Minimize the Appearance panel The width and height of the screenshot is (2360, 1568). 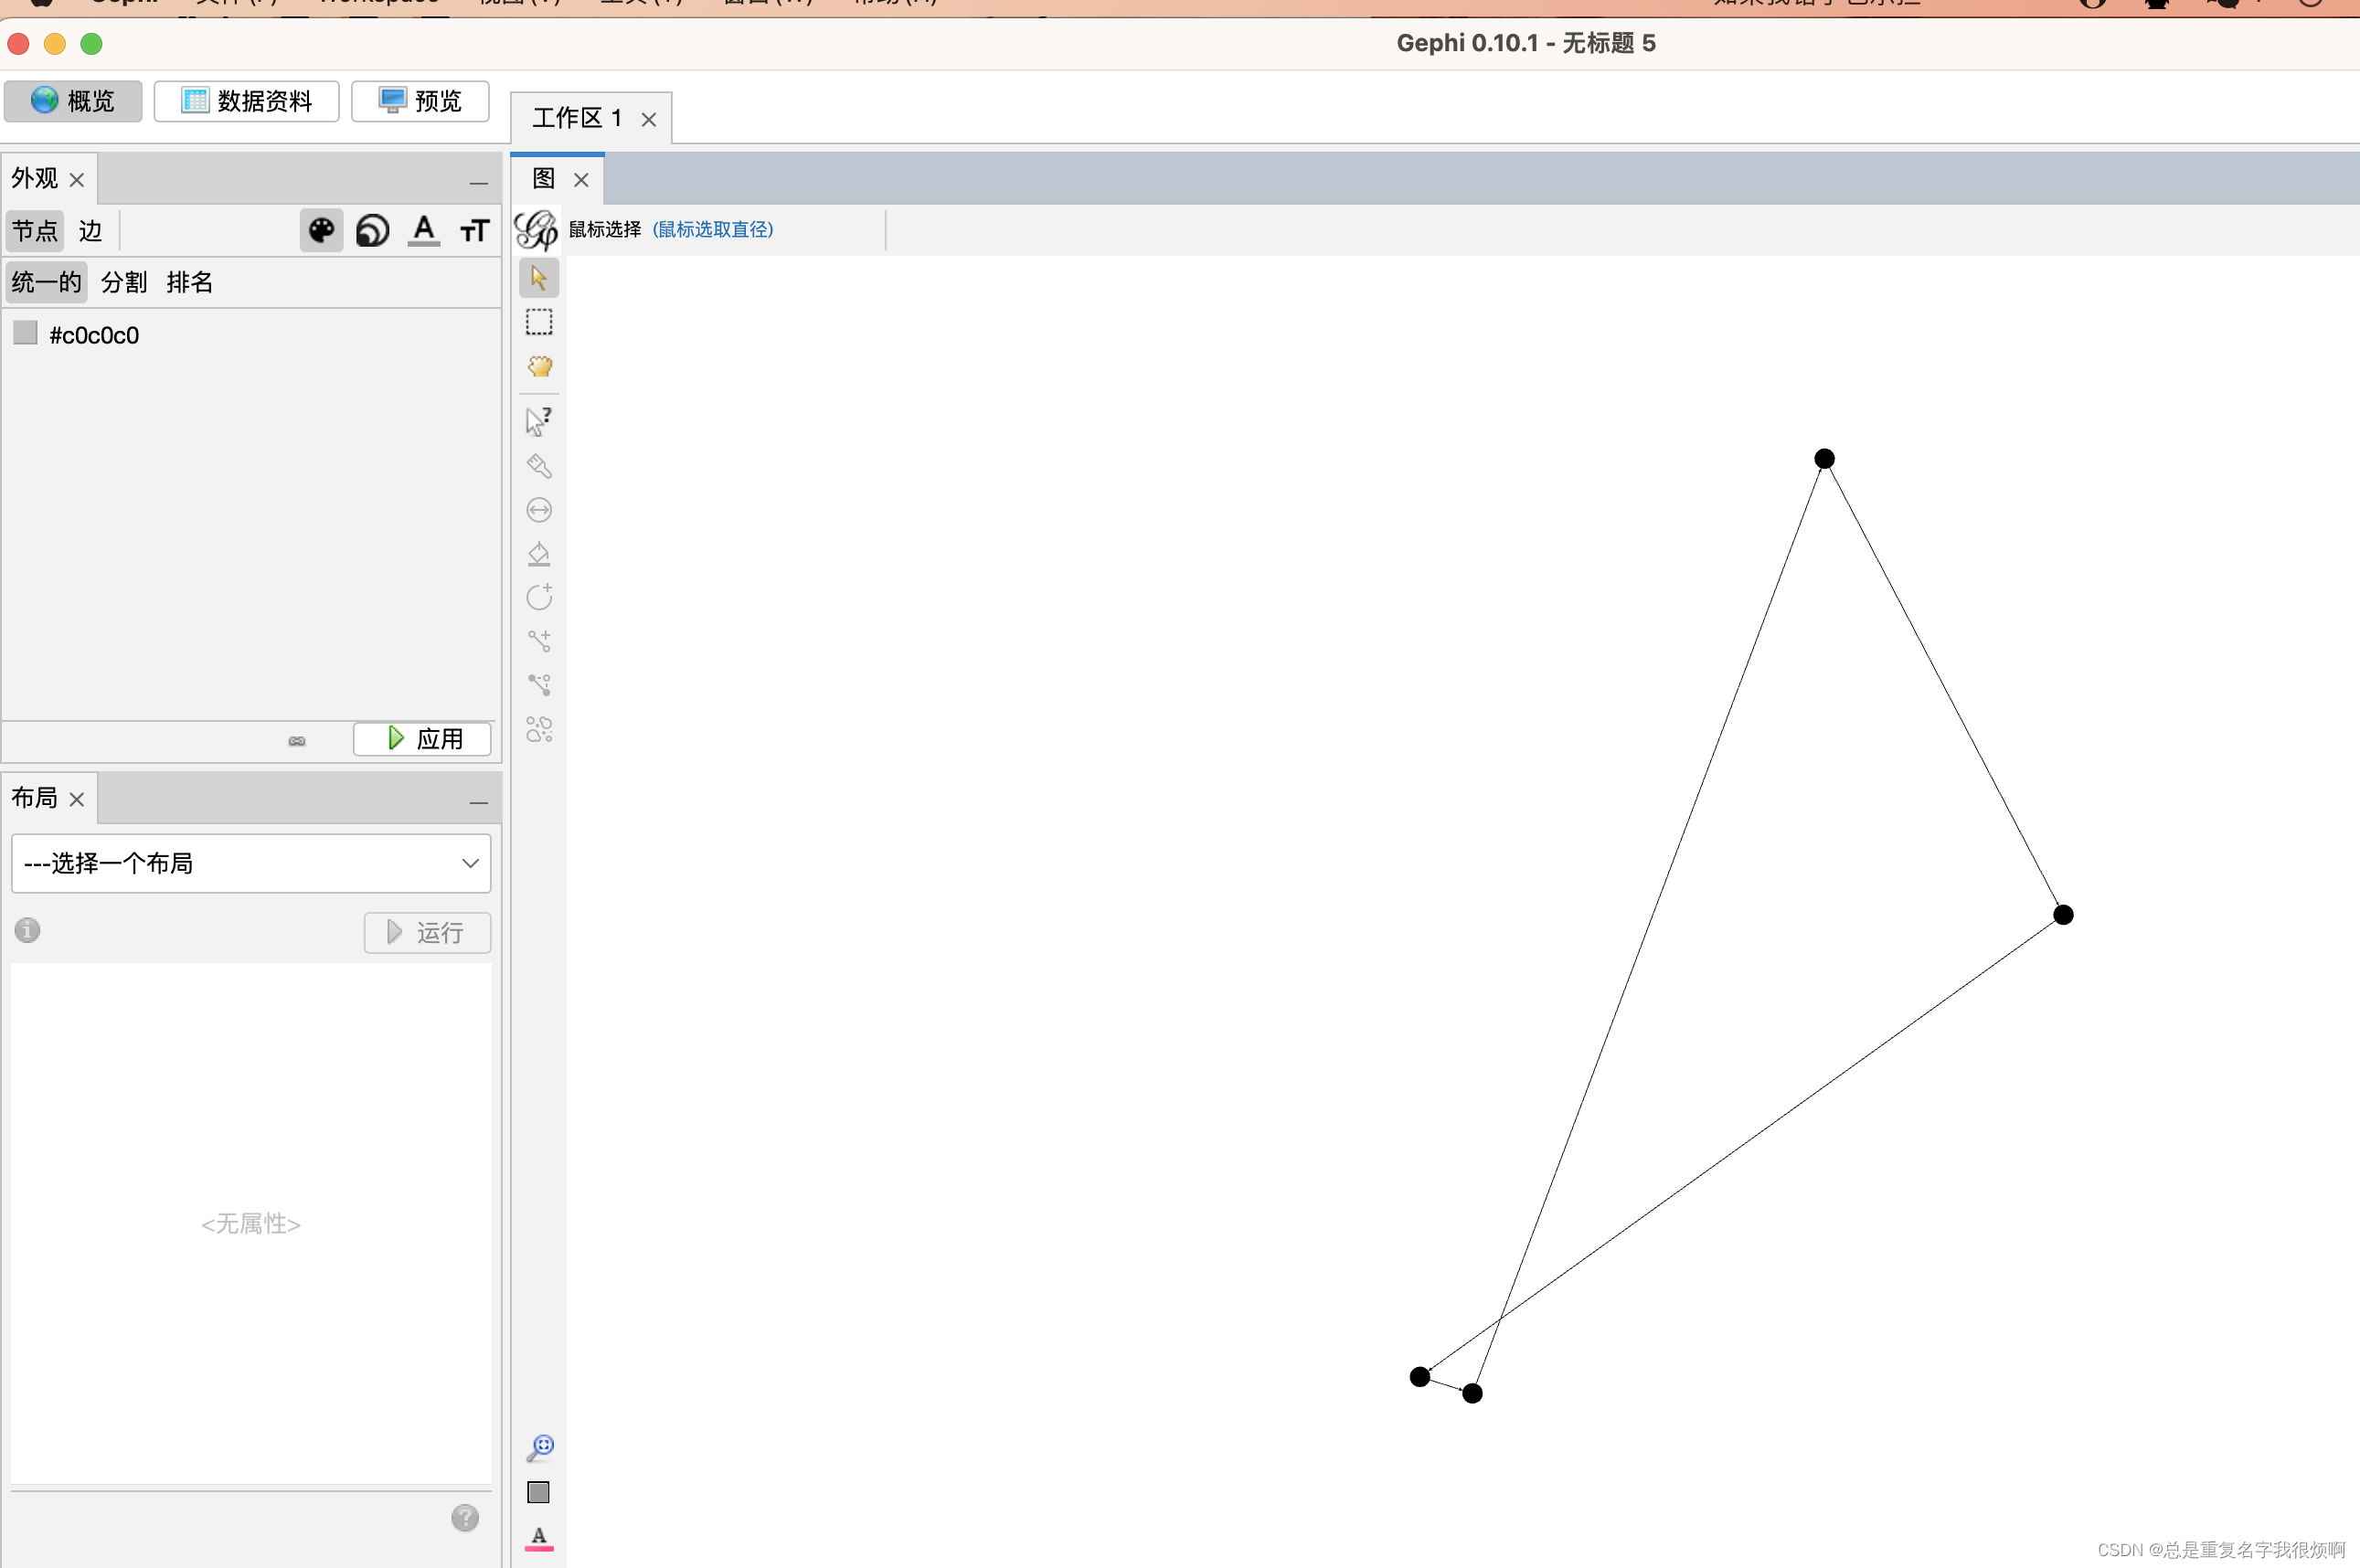478,183
